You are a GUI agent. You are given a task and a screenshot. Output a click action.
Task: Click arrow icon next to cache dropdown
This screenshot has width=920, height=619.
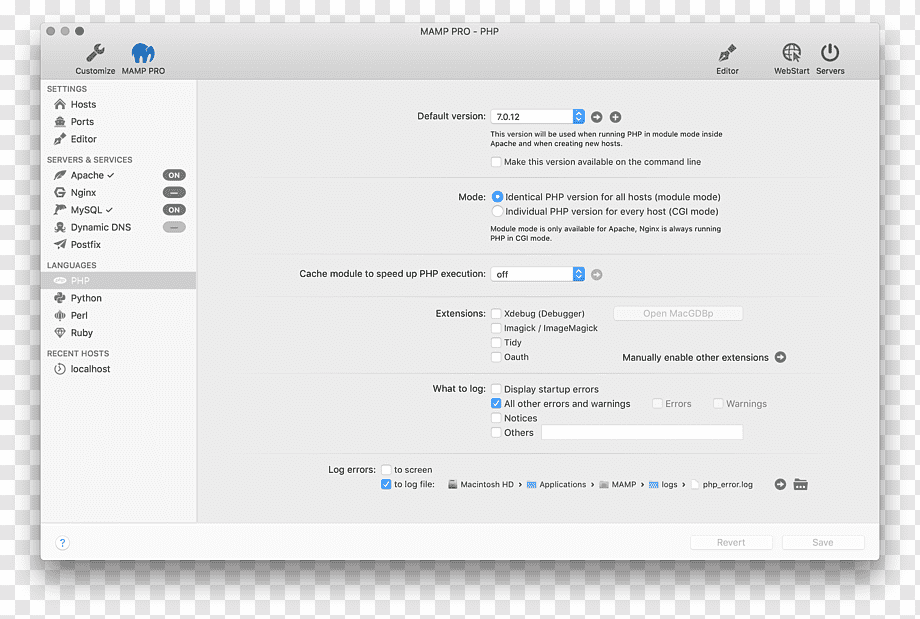pyautogui.click(x=597, y=275)
